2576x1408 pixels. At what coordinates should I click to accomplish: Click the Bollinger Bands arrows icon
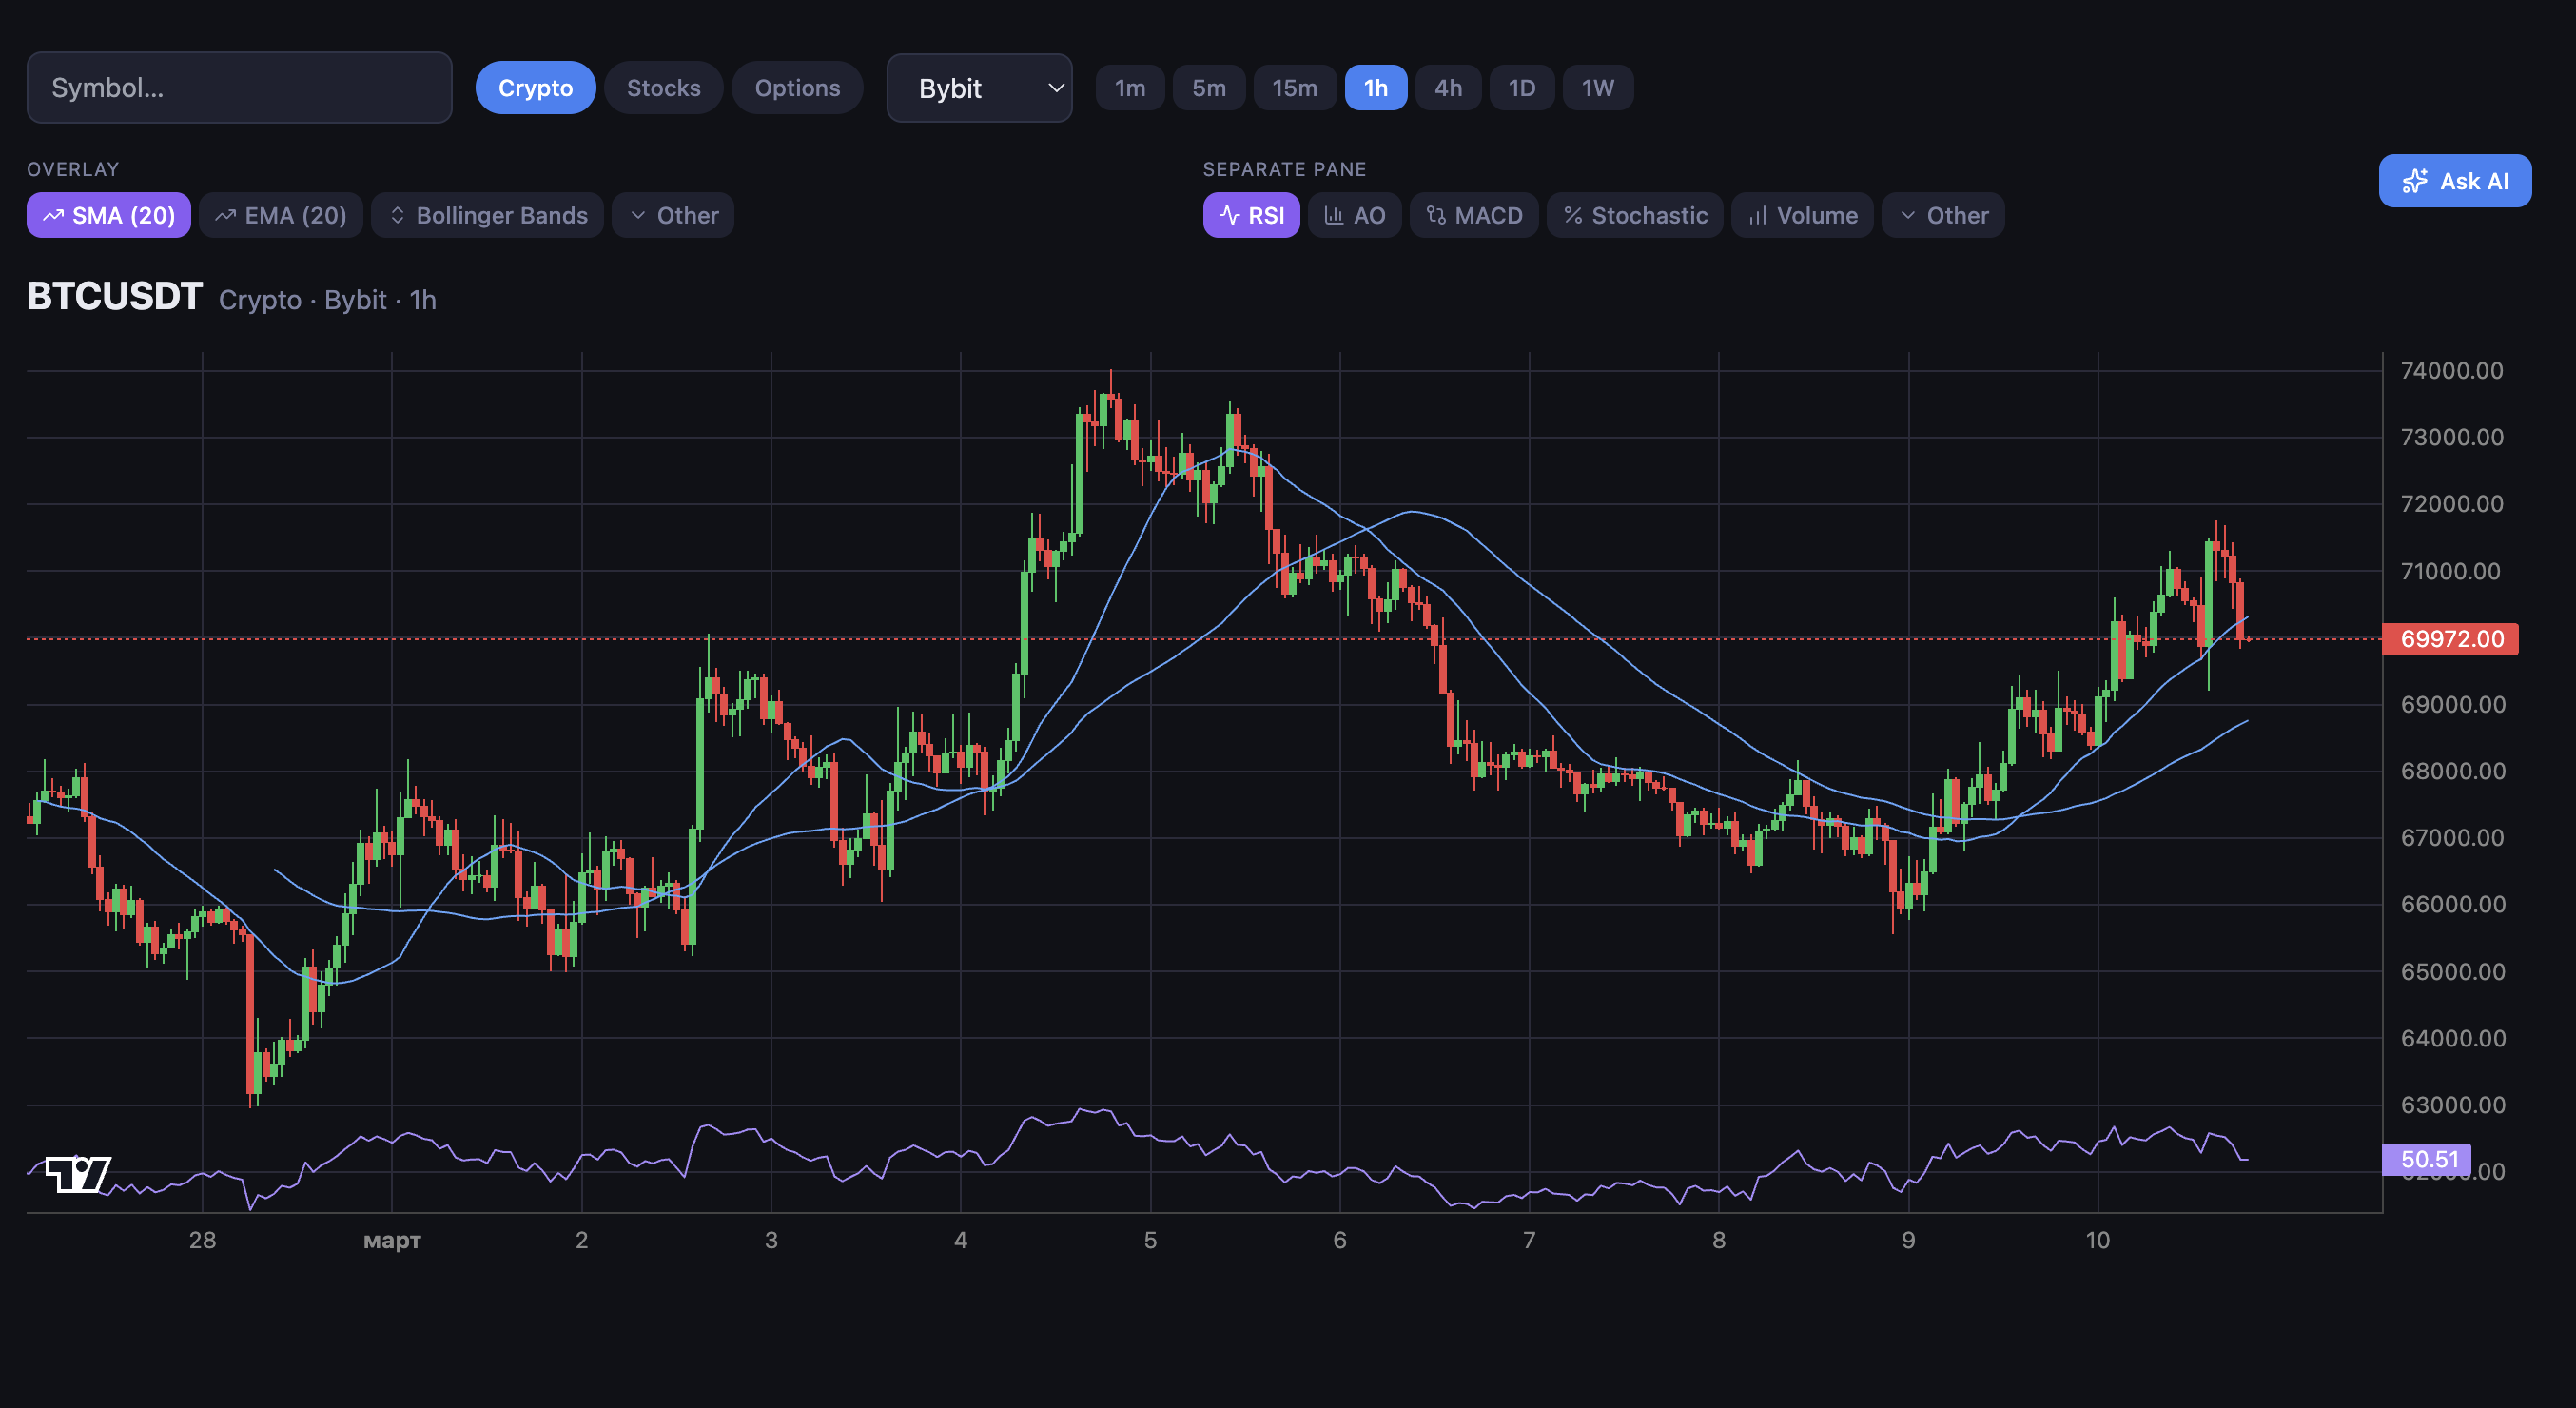[397, 216]
